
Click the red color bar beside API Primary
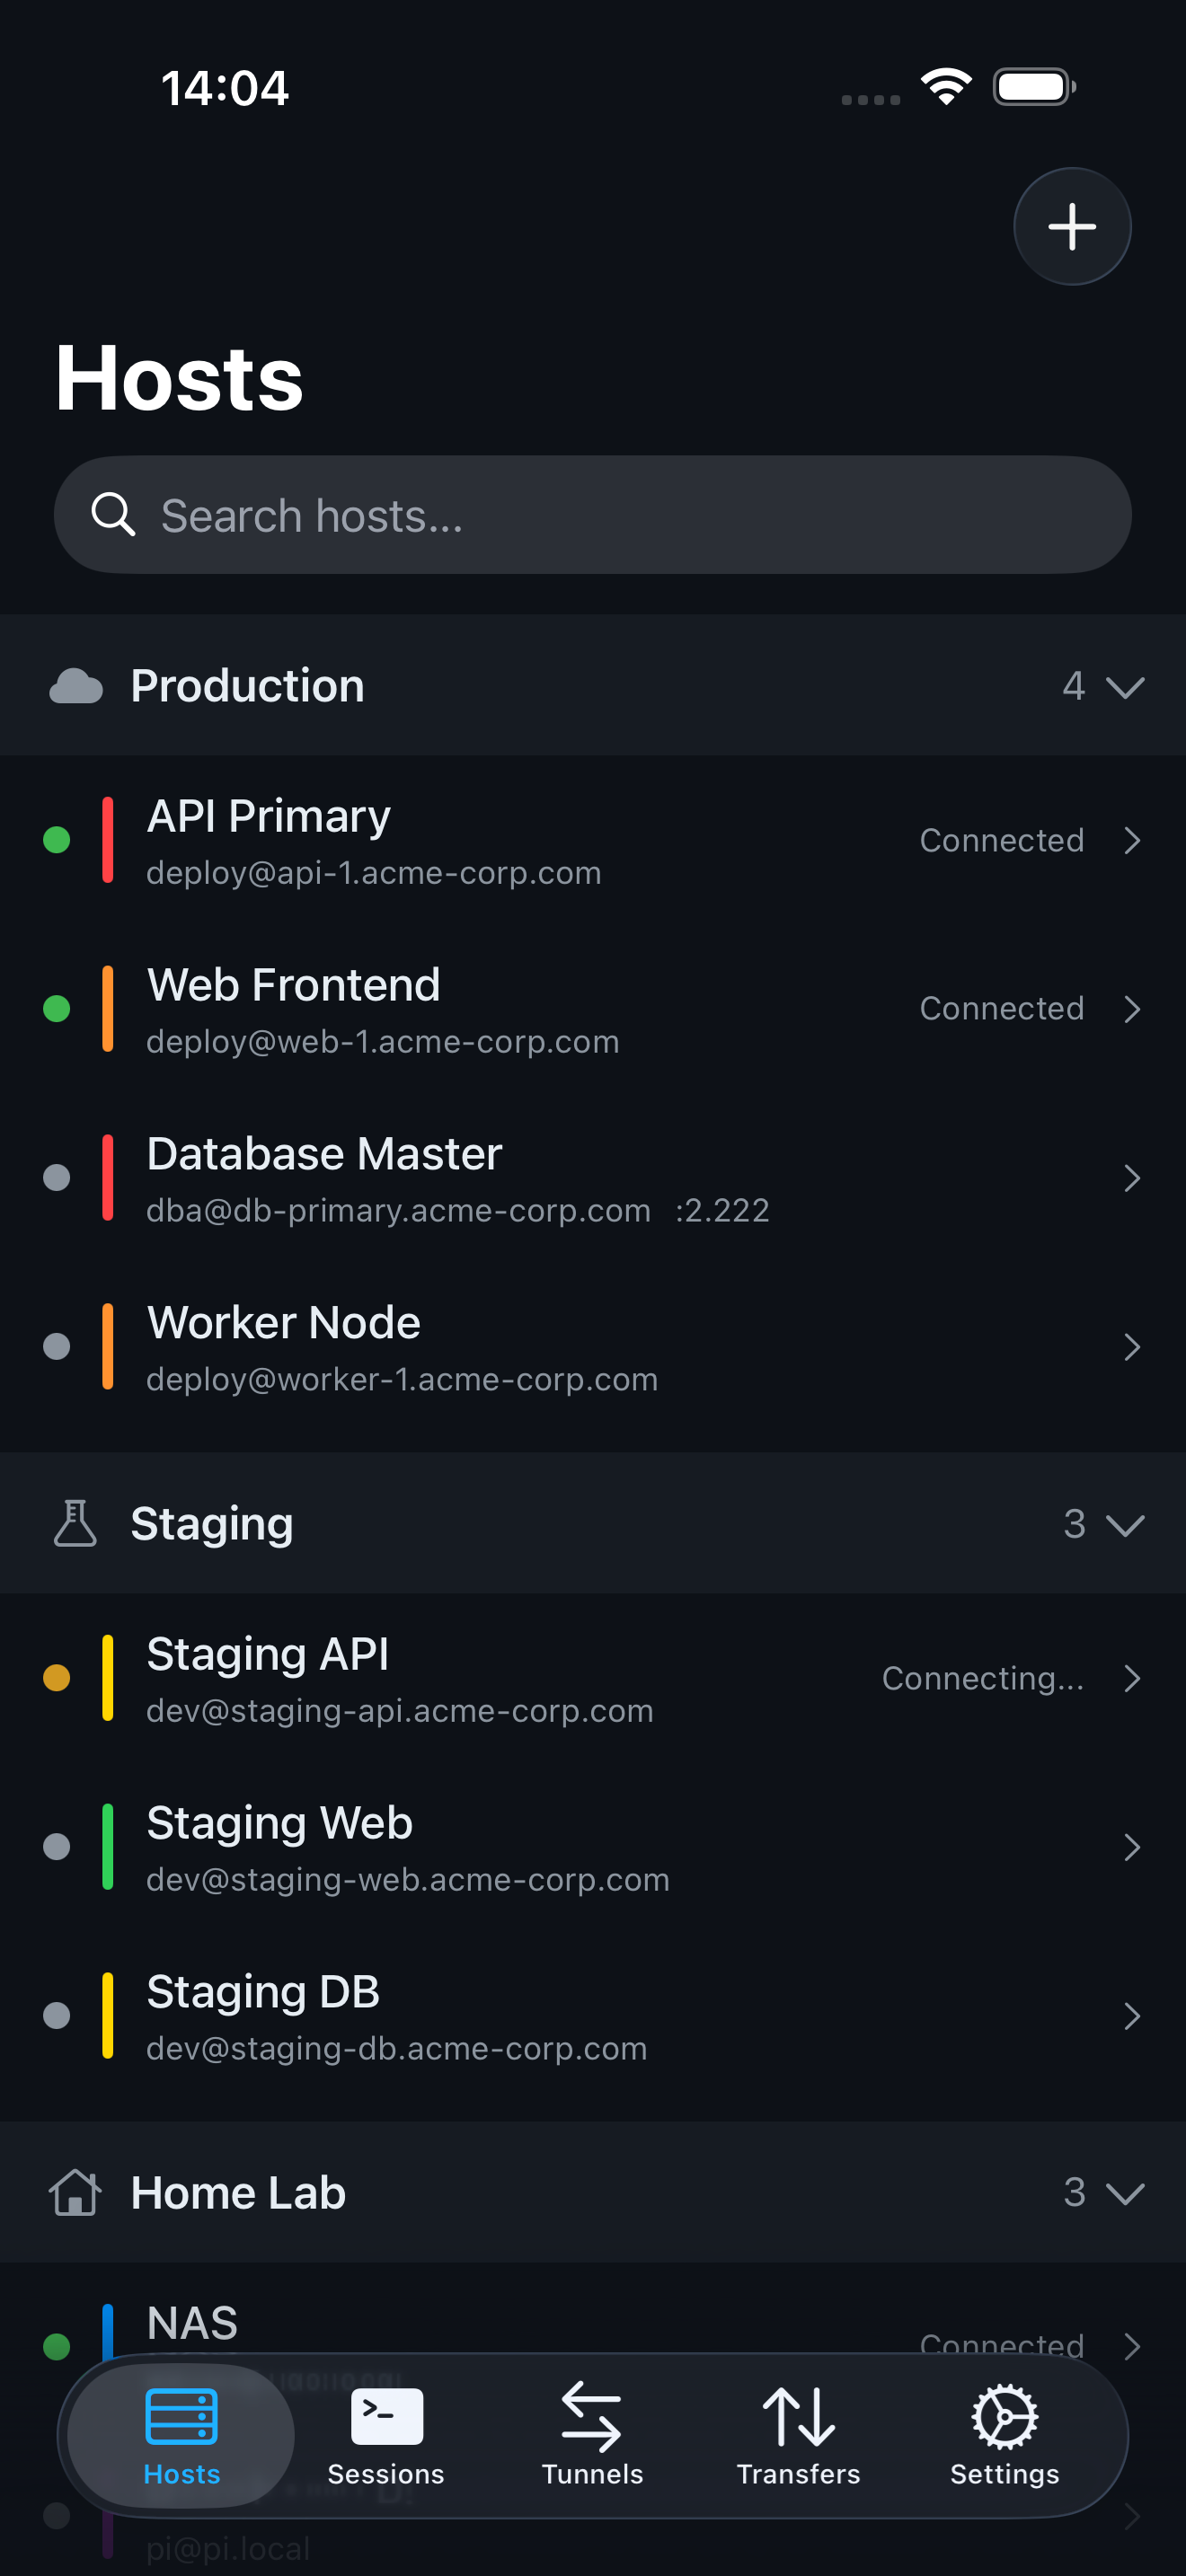(108, 840)
